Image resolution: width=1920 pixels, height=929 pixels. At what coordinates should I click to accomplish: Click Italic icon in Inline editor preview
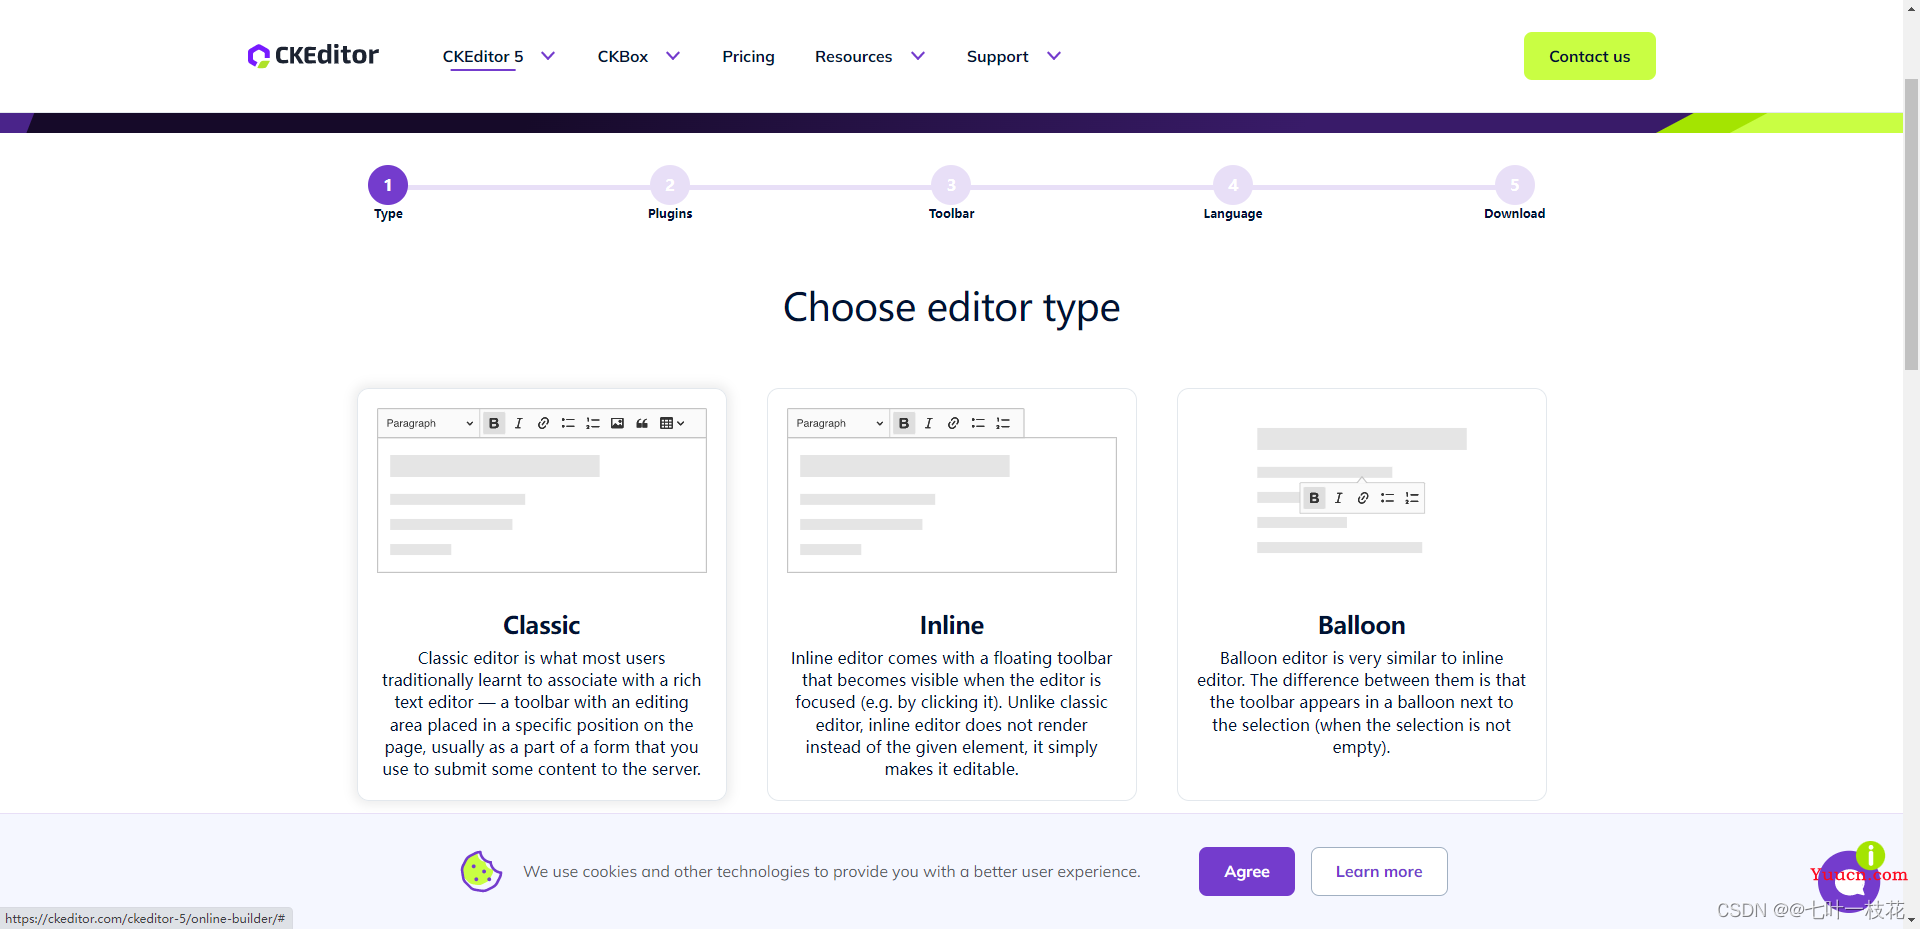929,423
